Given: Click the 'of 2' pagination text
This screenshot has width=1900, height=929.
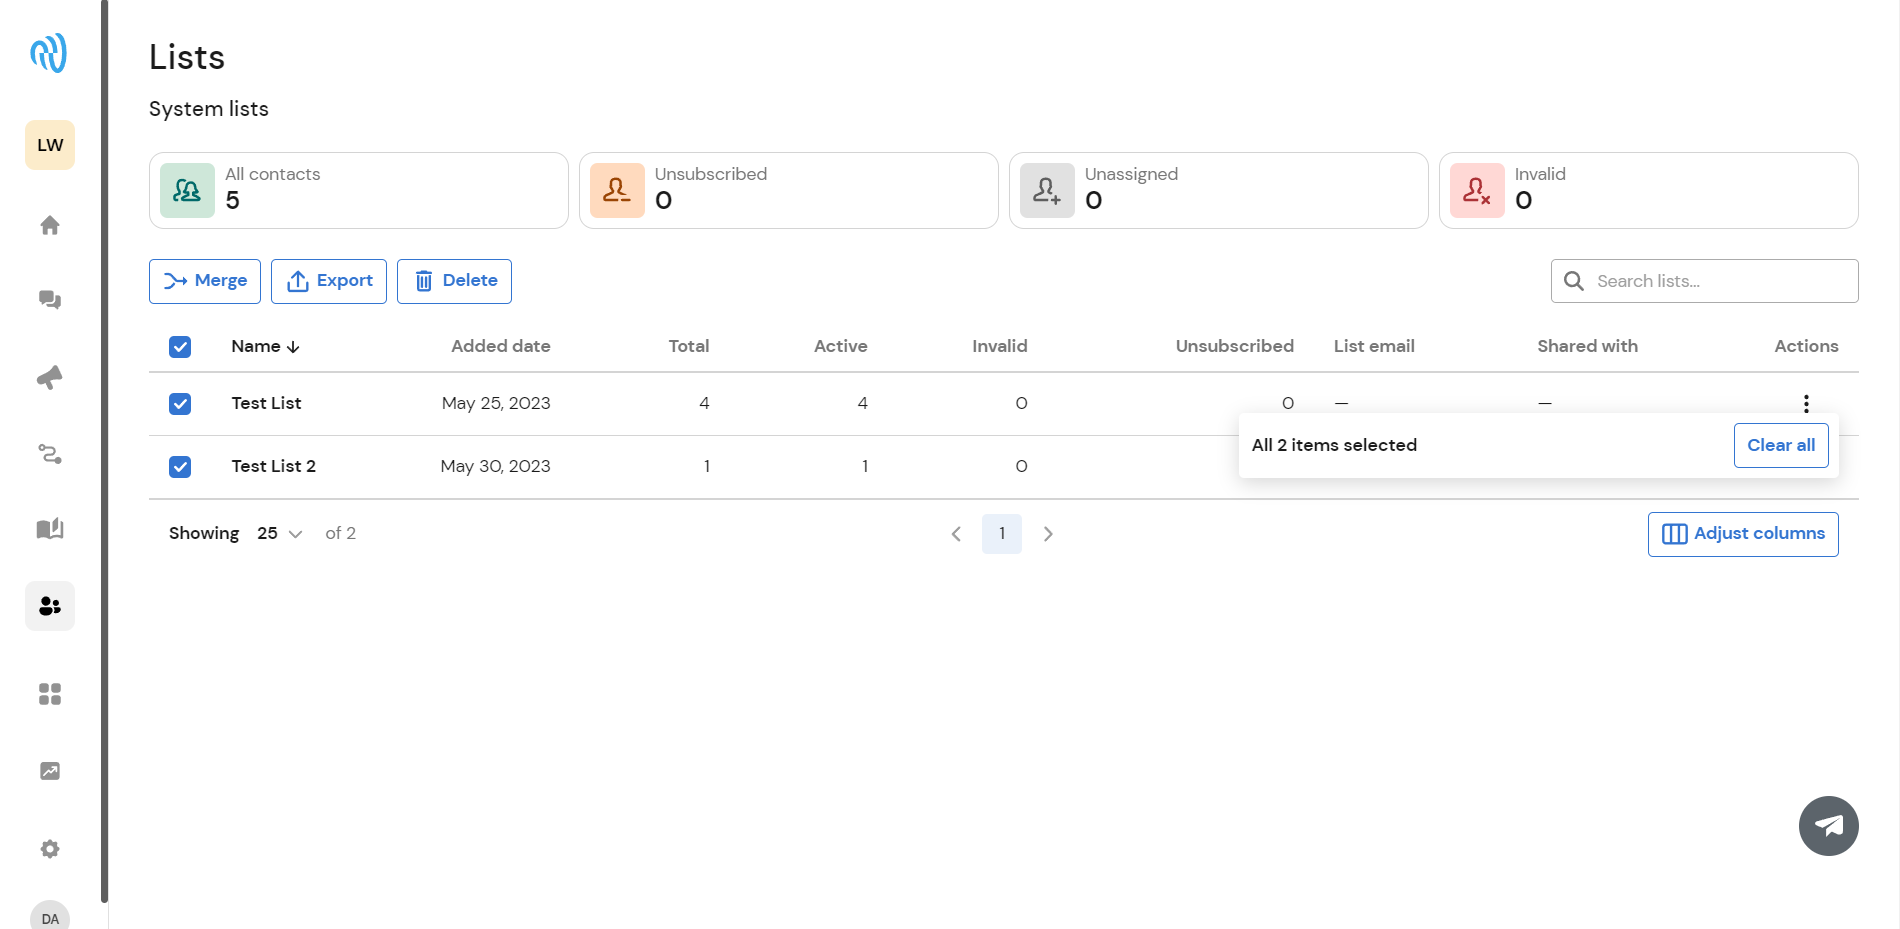Looking at the screenshot, I should [x=341, y=533].
